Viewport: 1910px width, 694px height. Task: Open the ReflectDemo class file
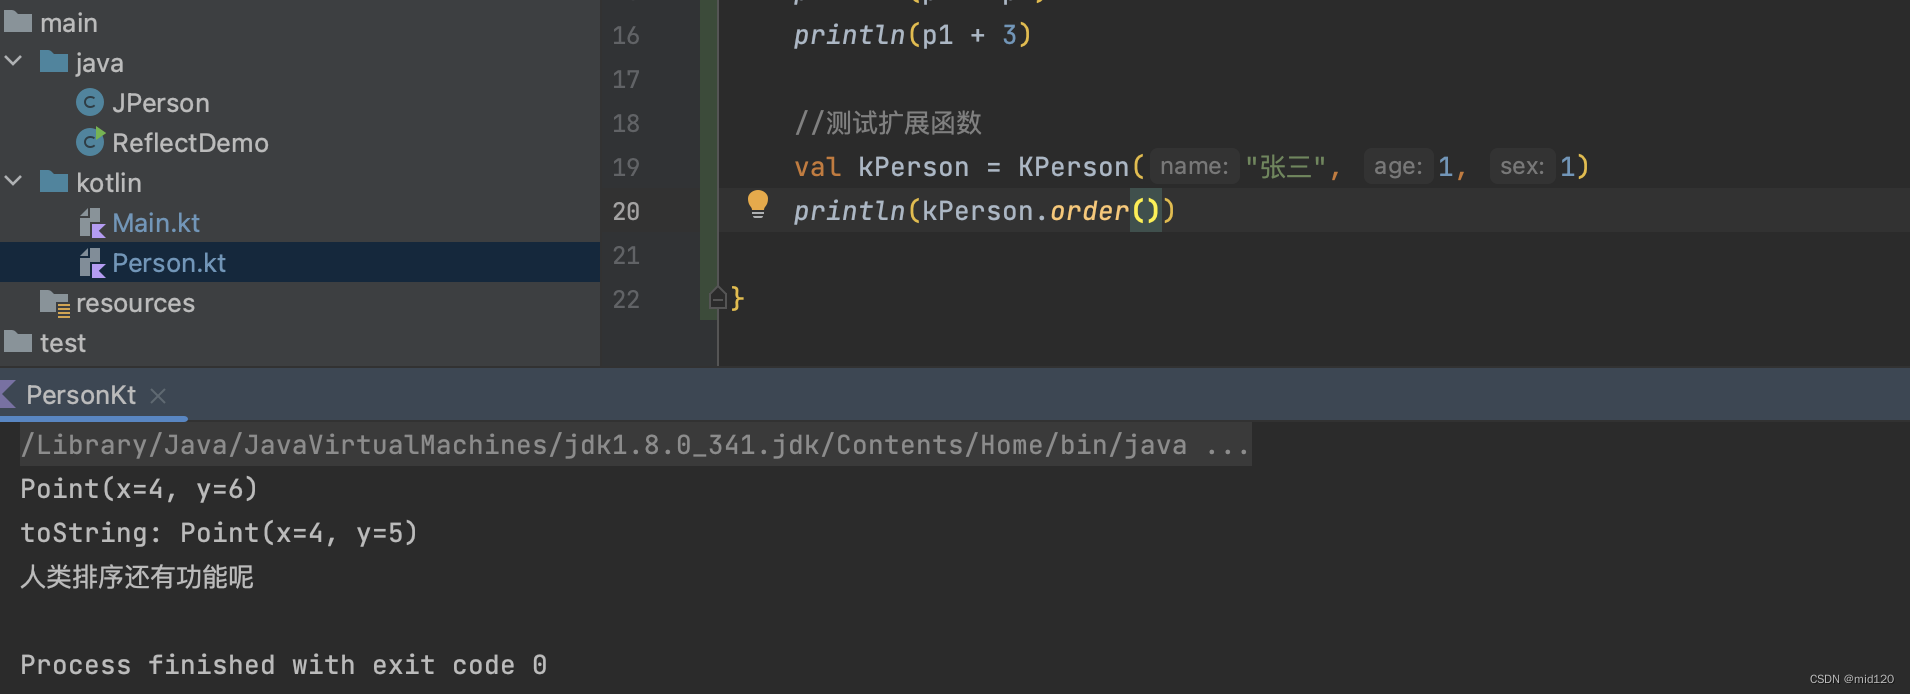click(x=190, y=143)
